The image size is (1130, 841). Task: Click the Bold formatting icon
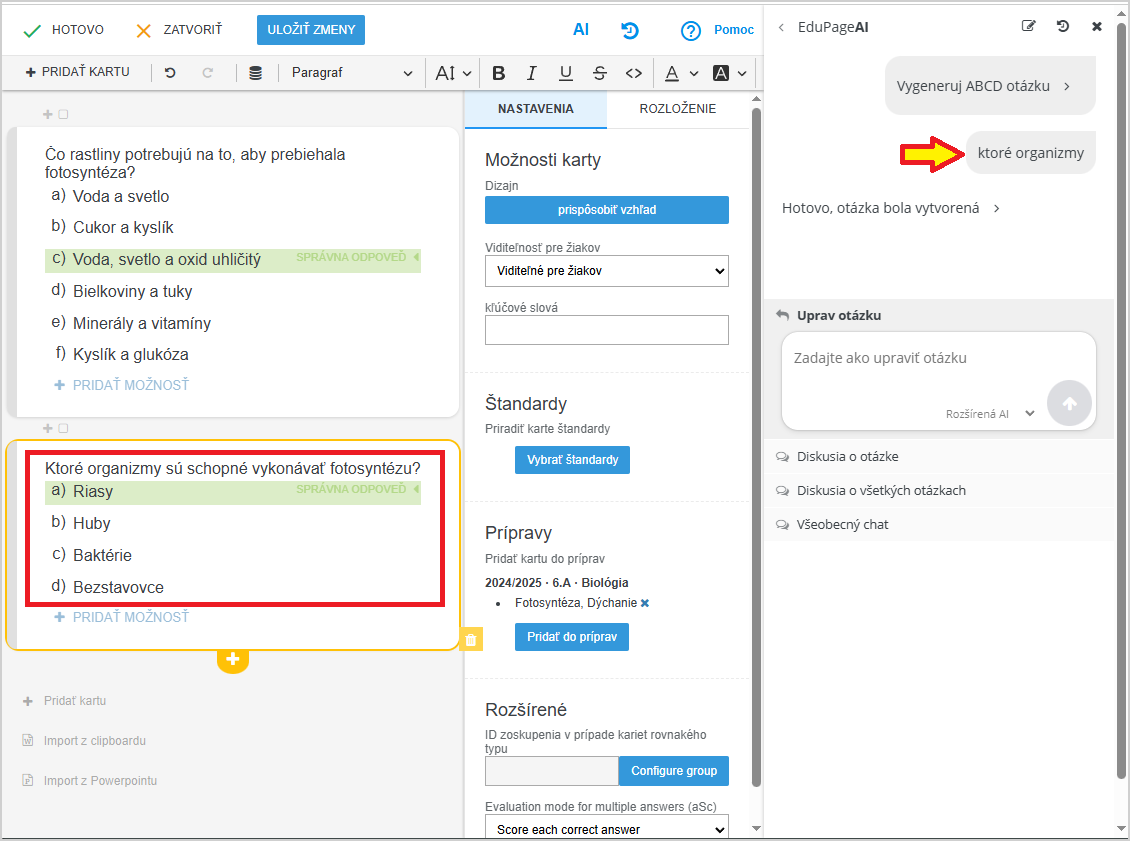[499, 73]
